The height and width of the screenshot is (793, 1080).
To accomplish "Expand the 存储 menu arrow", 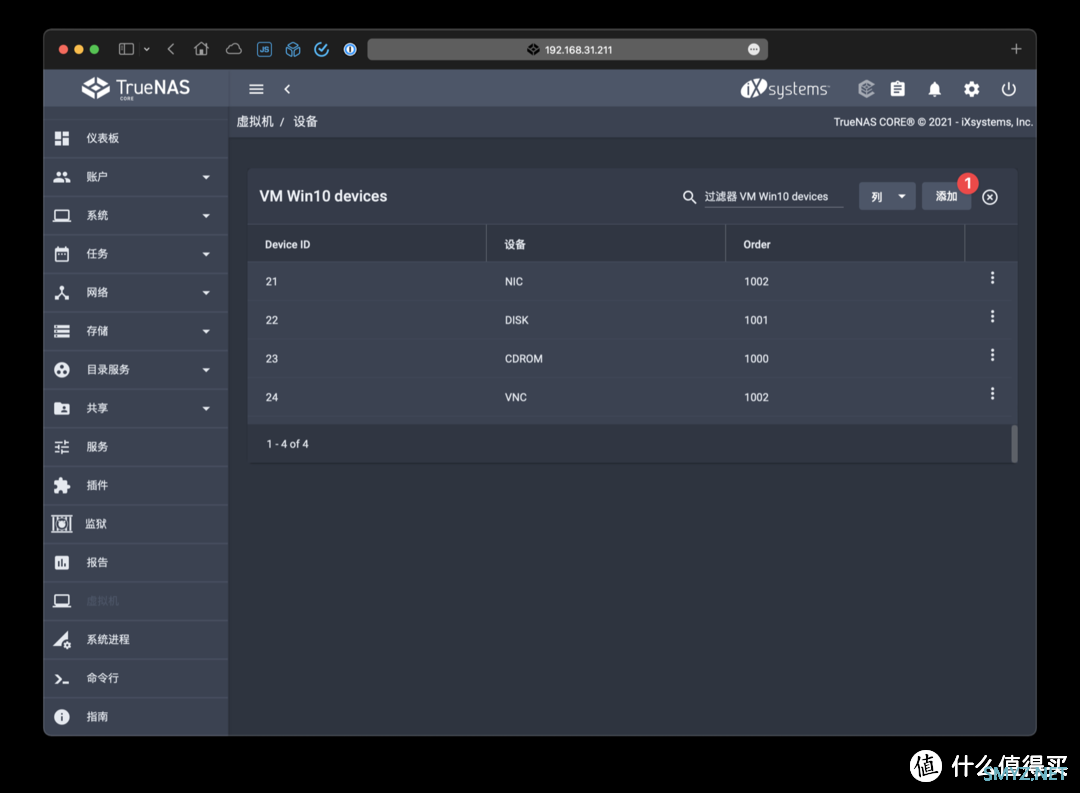I will (206, 332).
